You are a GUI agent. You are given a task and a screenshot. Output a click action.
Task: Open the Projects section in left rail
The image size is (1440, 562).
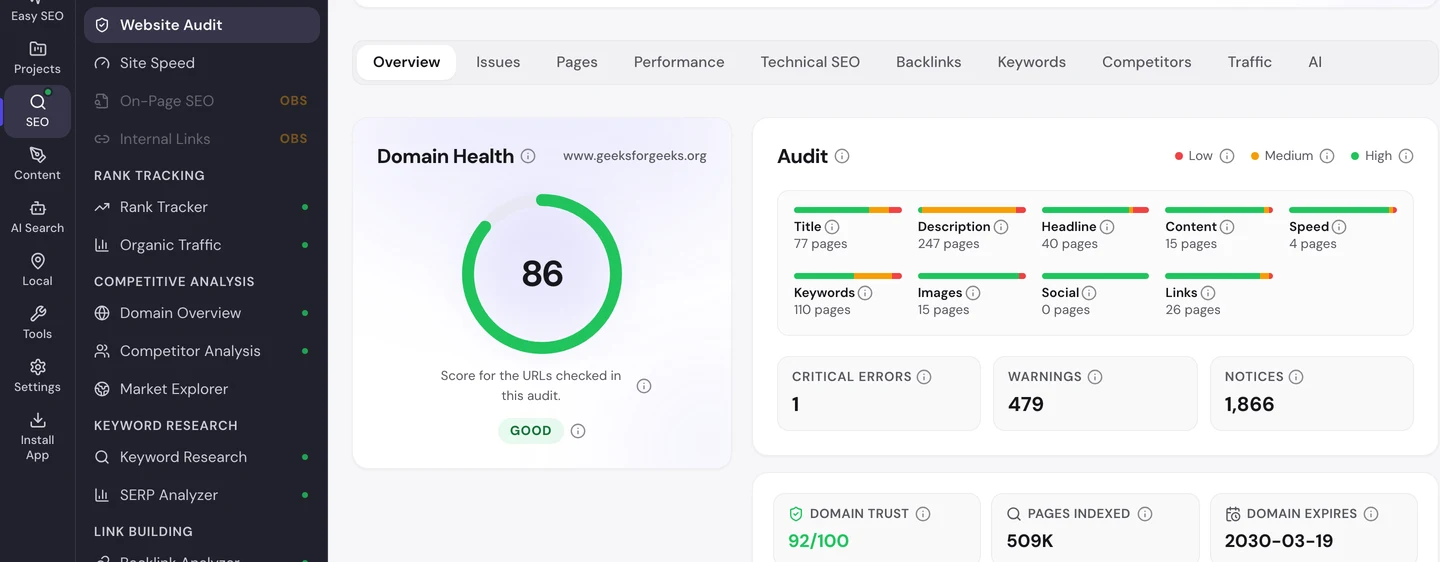tap(37, 58)
